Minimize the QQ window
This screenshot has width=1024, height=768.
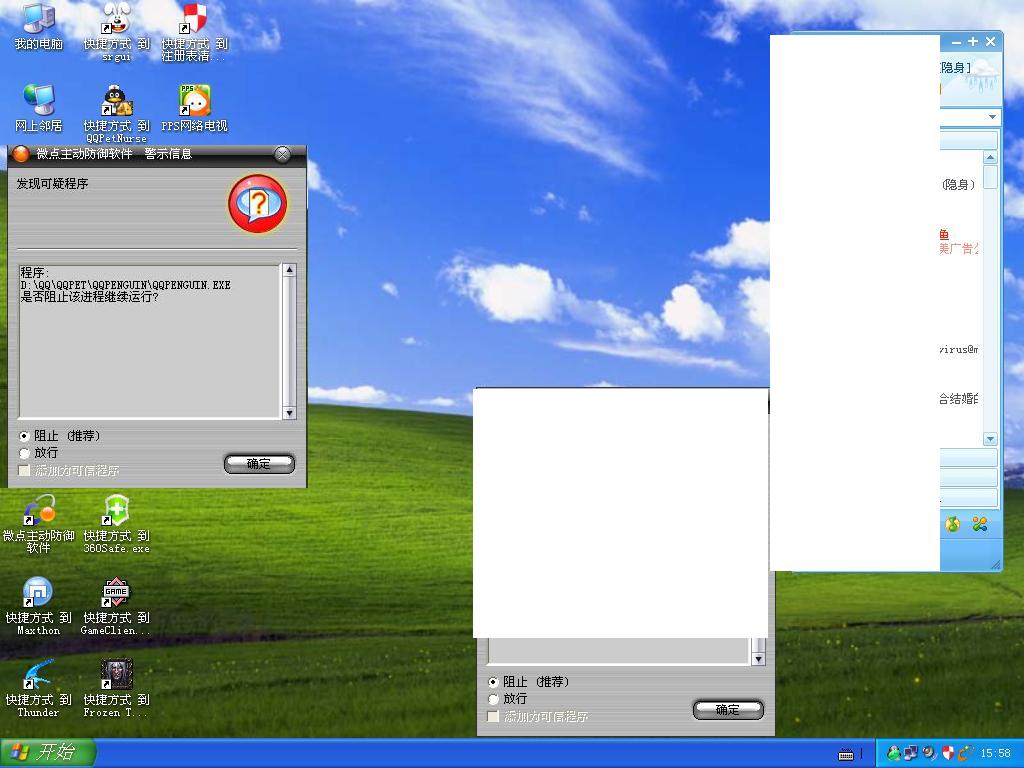click(956, 42)
